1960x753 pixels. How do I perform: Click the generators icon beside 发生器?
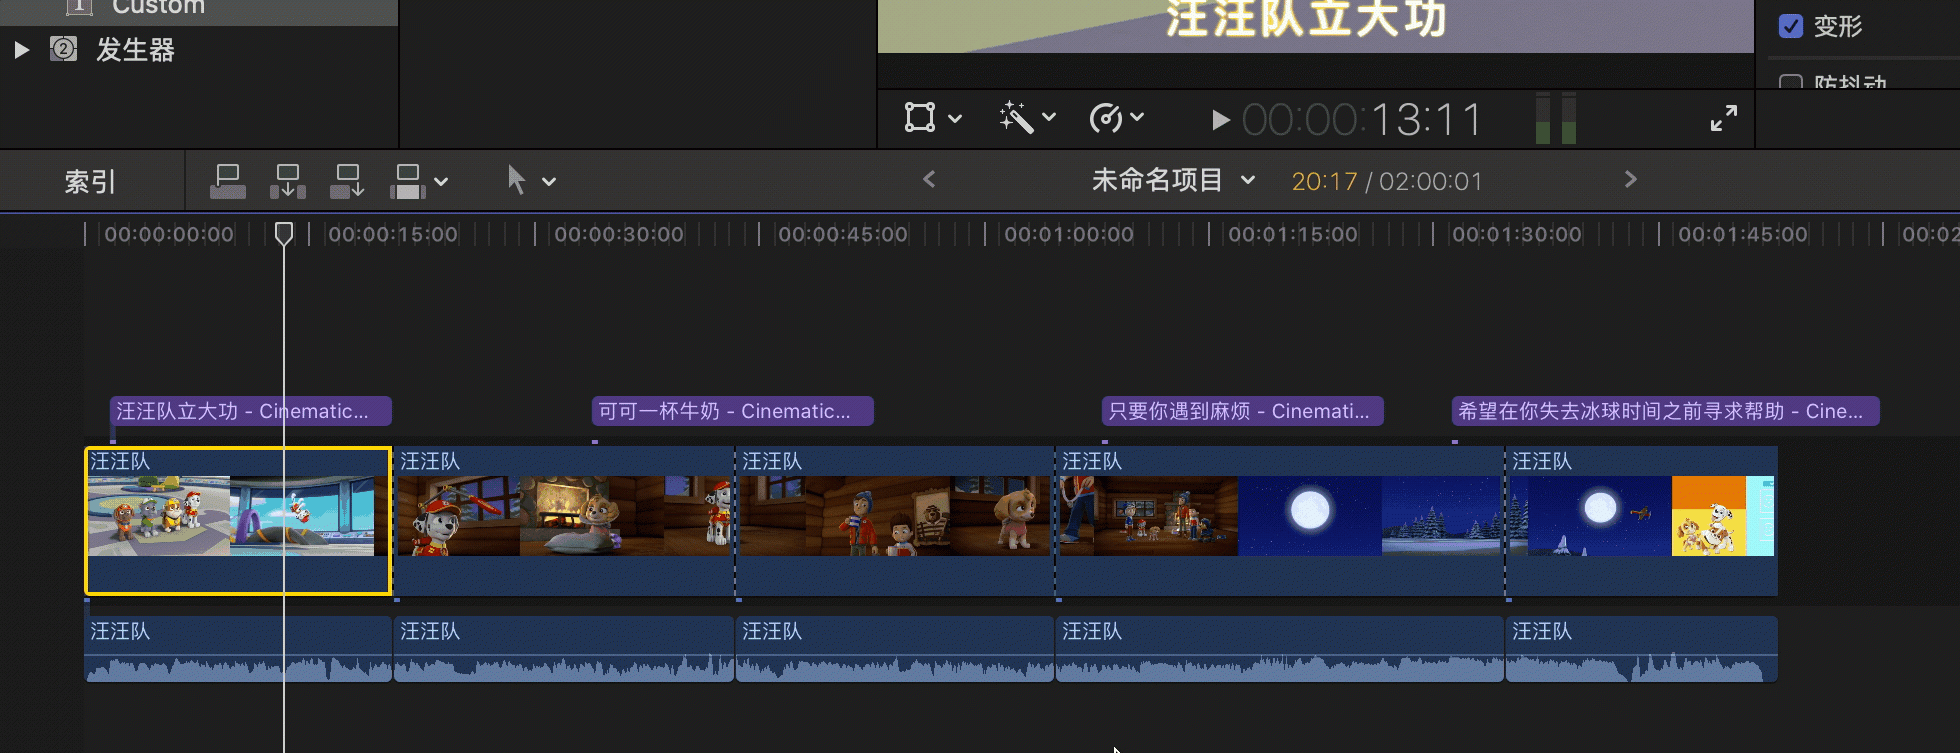[x=63, y=49]
